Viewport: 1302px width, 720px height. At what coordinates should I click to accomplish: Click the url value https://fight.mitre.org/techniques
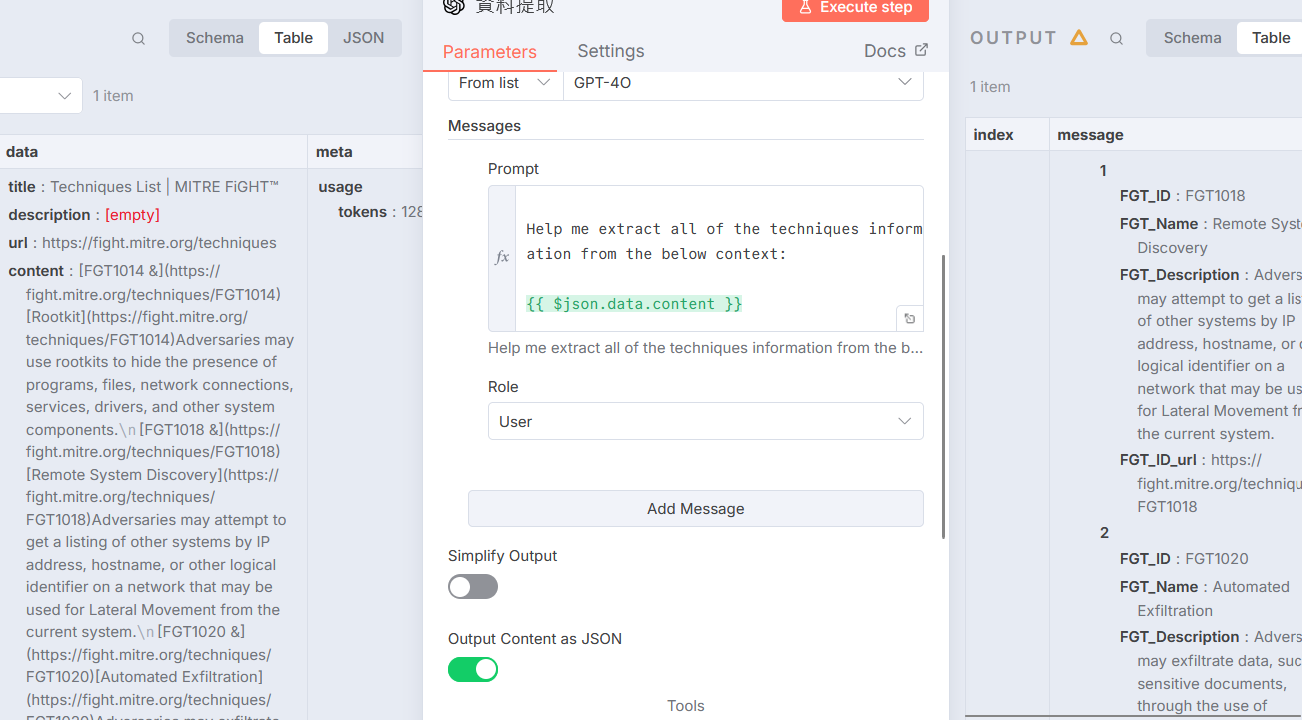coord(159,243)
